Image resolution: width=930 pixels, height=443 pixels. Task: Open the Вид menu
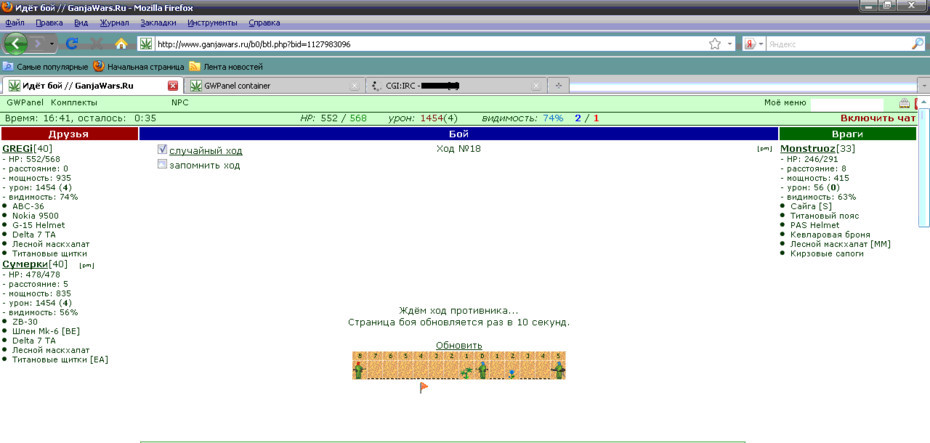(81, 23)
